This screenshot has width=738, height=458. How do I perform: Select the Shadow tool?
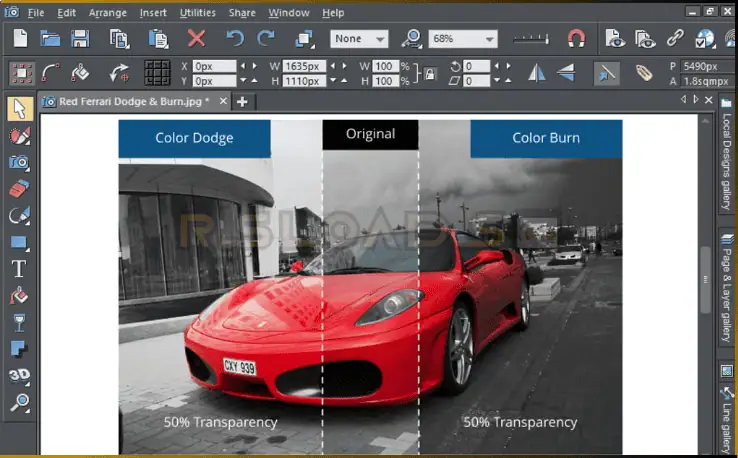[19, 349]
